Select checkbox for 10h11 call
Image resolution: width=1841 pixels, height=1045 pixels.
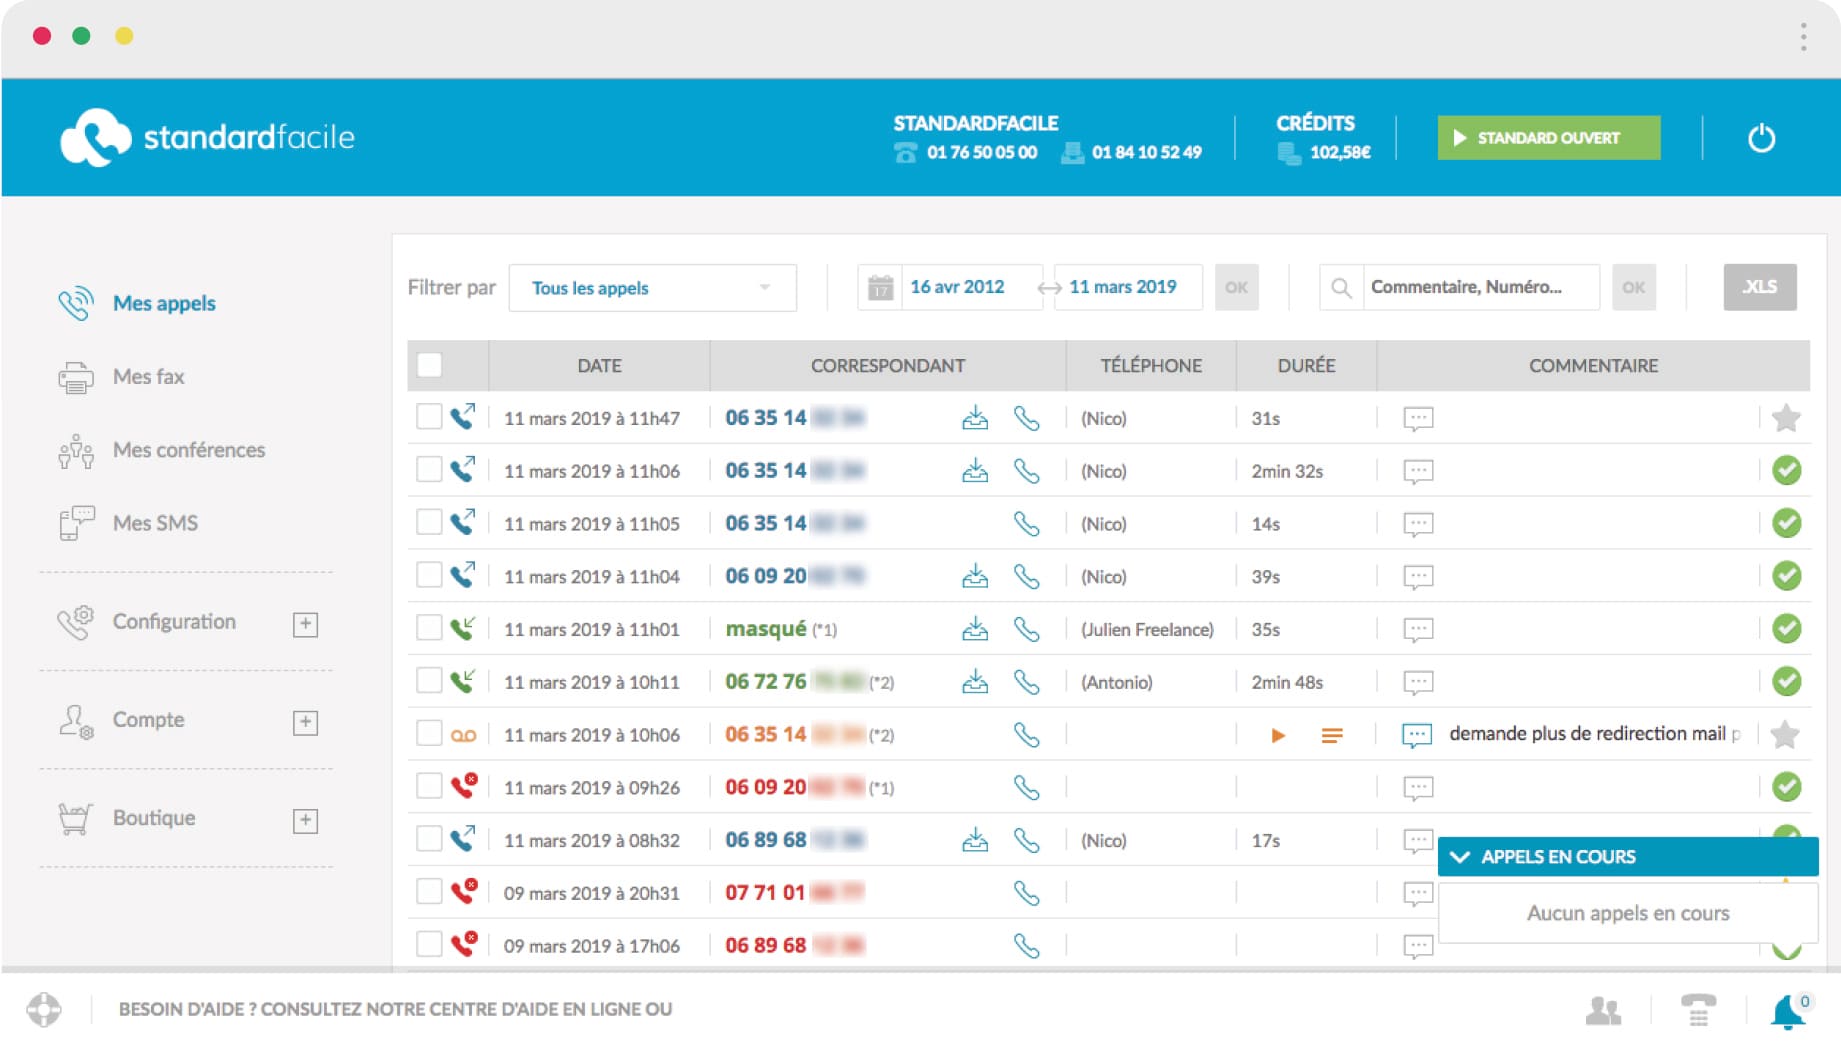[x=429, y=681]
